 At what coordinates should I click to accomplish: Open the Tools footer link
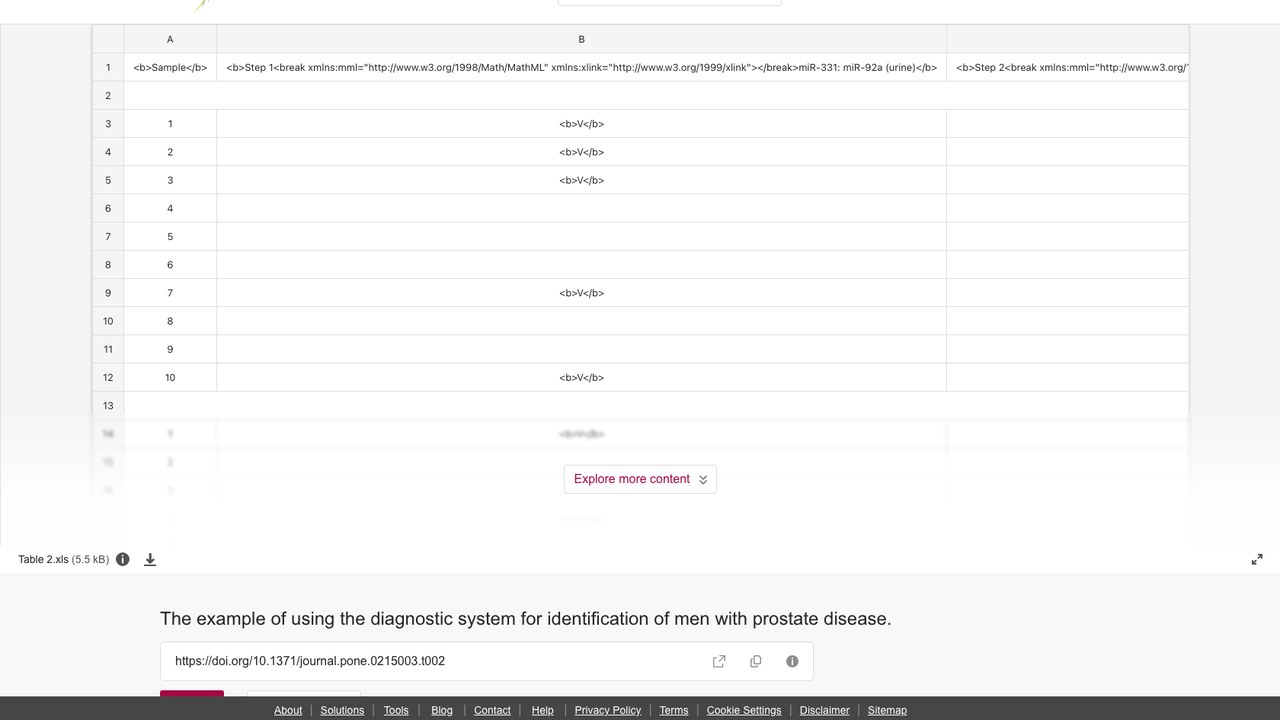tap(396, 710)
